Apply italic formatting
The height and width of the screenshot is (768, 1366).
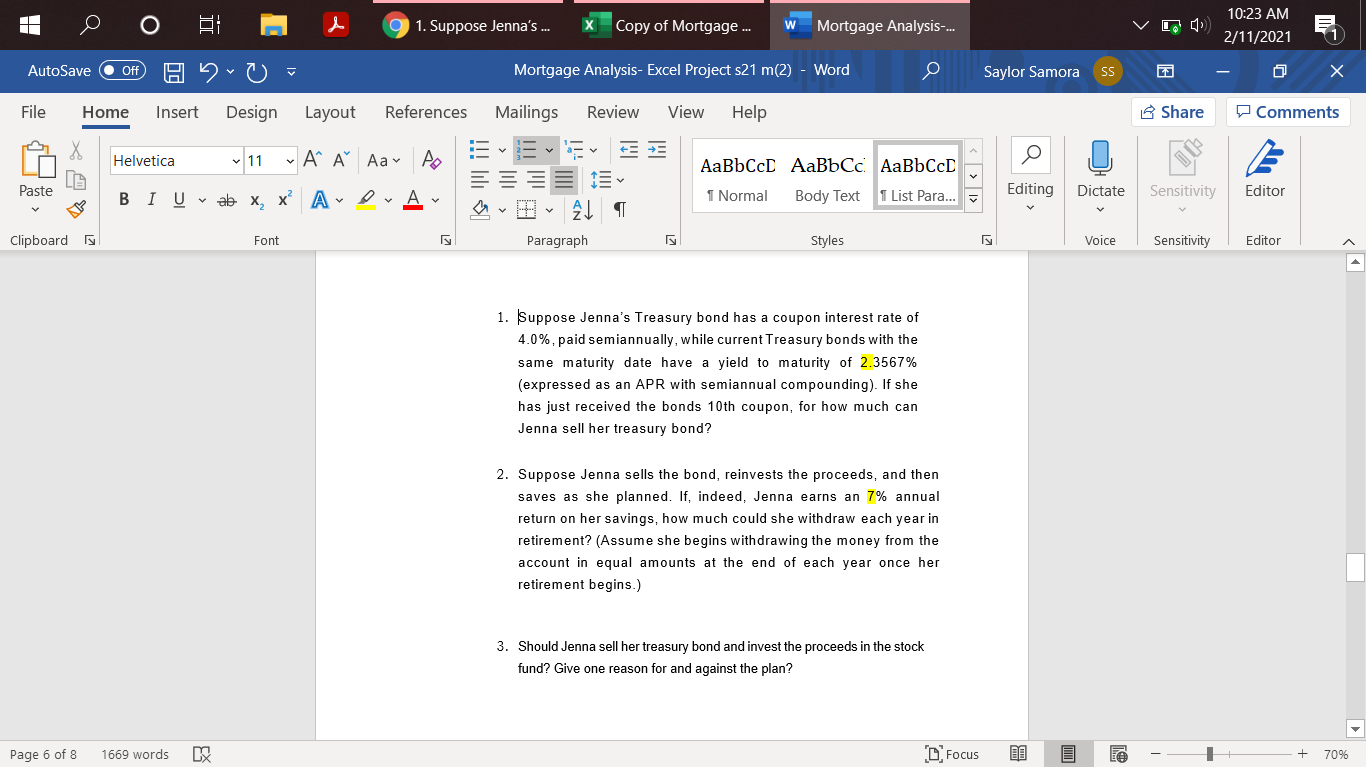click(151, 199)
